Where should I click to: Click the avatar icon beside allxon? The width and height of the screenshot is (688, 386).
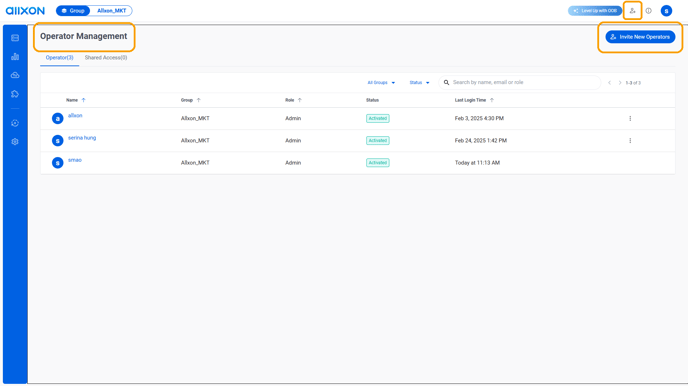(57, 118)
